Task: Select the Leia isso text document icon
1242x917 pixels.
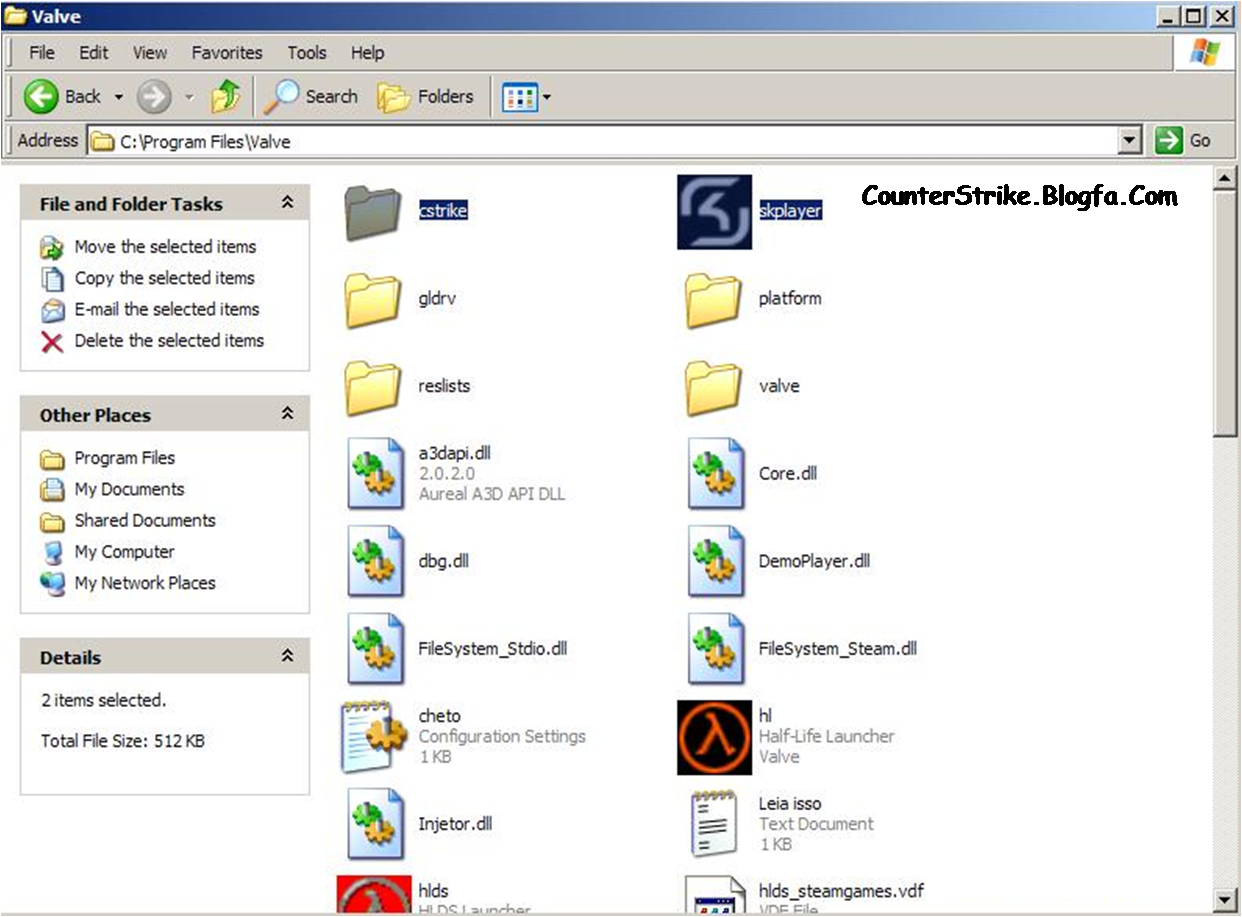Action: coord(714,824)
